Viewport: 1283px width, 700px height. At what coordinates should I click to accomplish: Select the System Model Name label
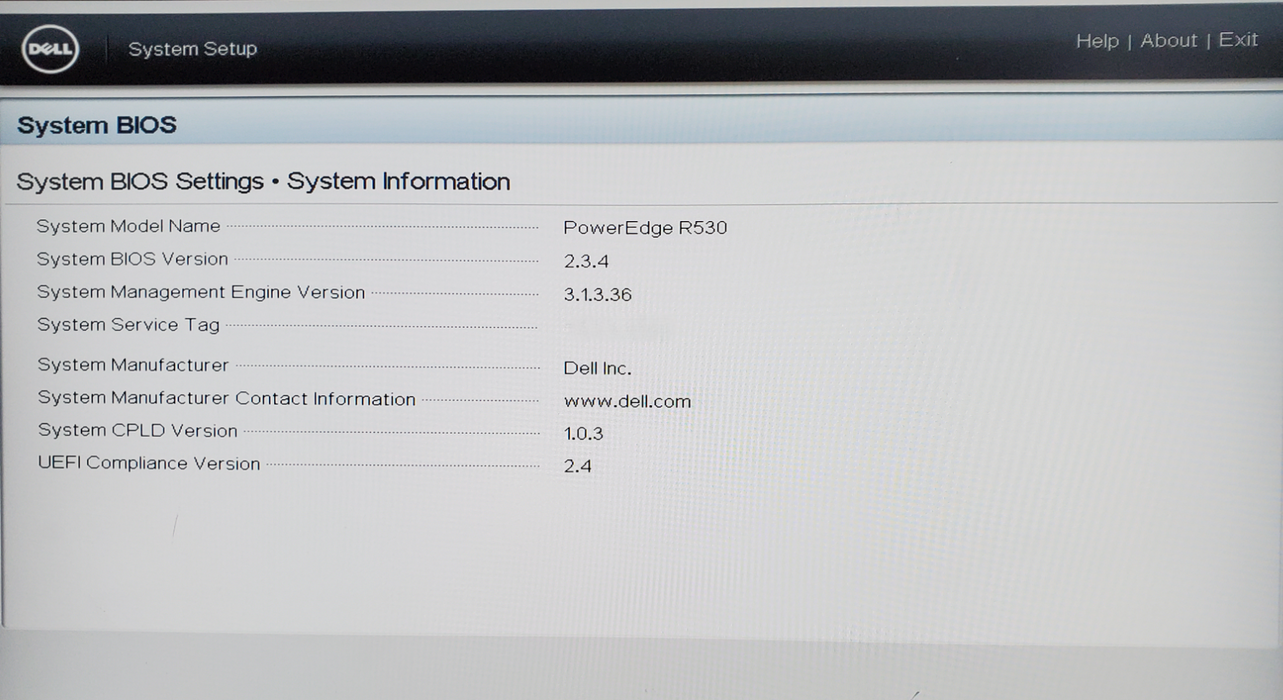point(128,226)
